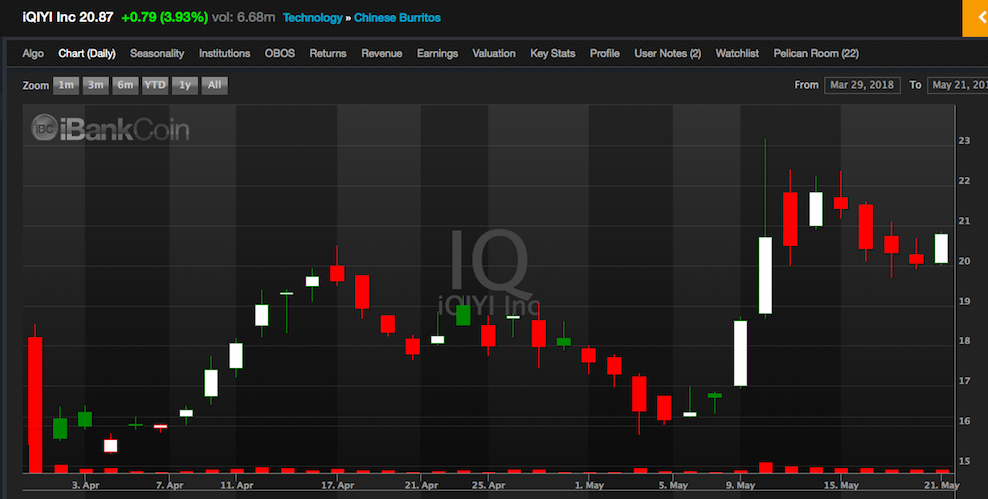
Task: Click the orange back arrow icon
Action: tap(975, 18)
